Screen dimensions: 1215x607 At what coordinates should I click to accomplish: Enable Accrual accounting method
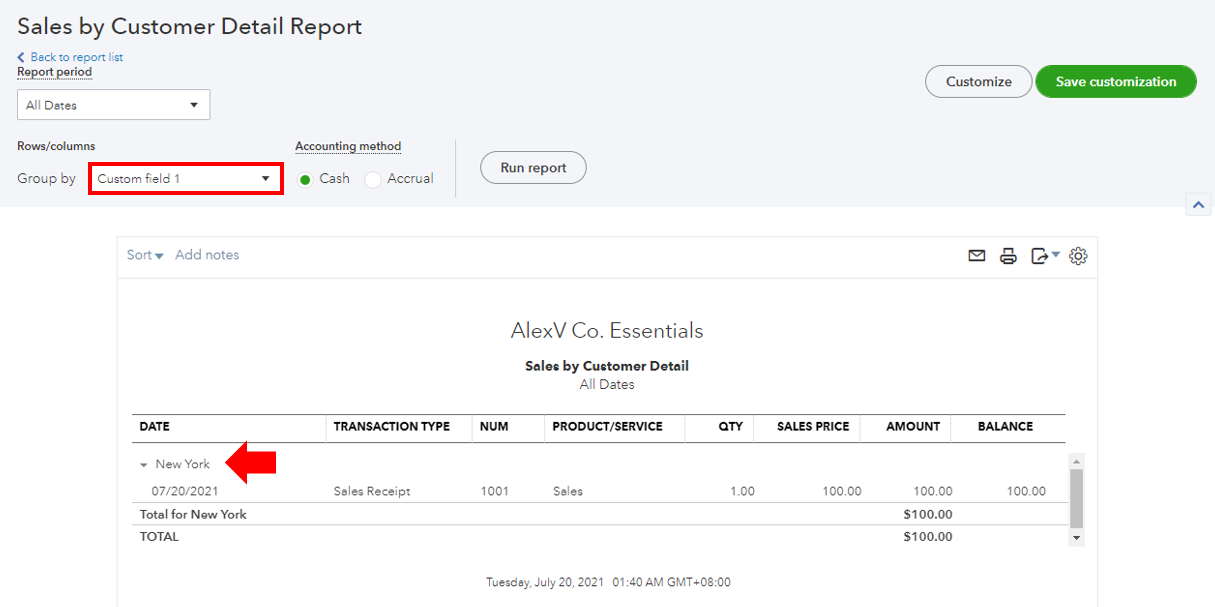pyautogui.click(x=371, y=178)
